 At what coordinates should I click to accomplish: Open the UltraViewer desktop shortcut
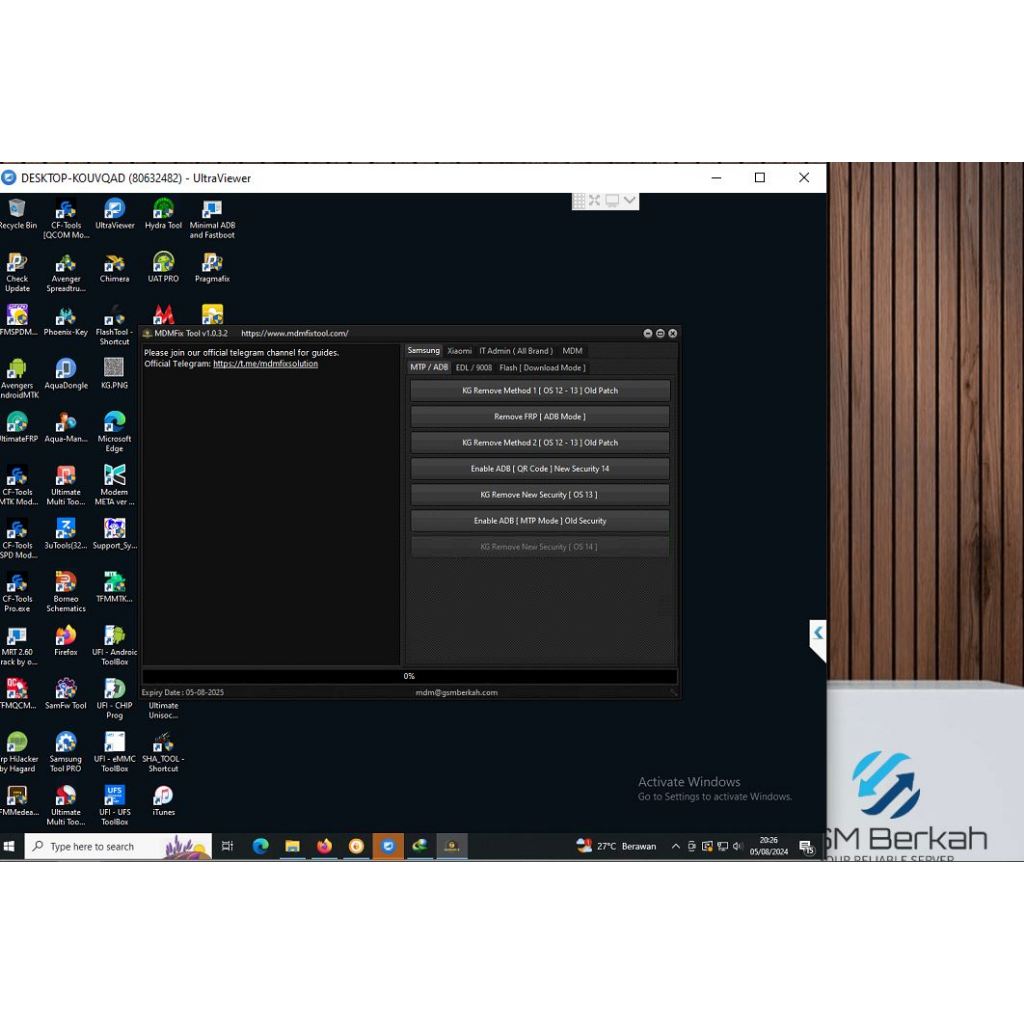[x=114, y=214]
